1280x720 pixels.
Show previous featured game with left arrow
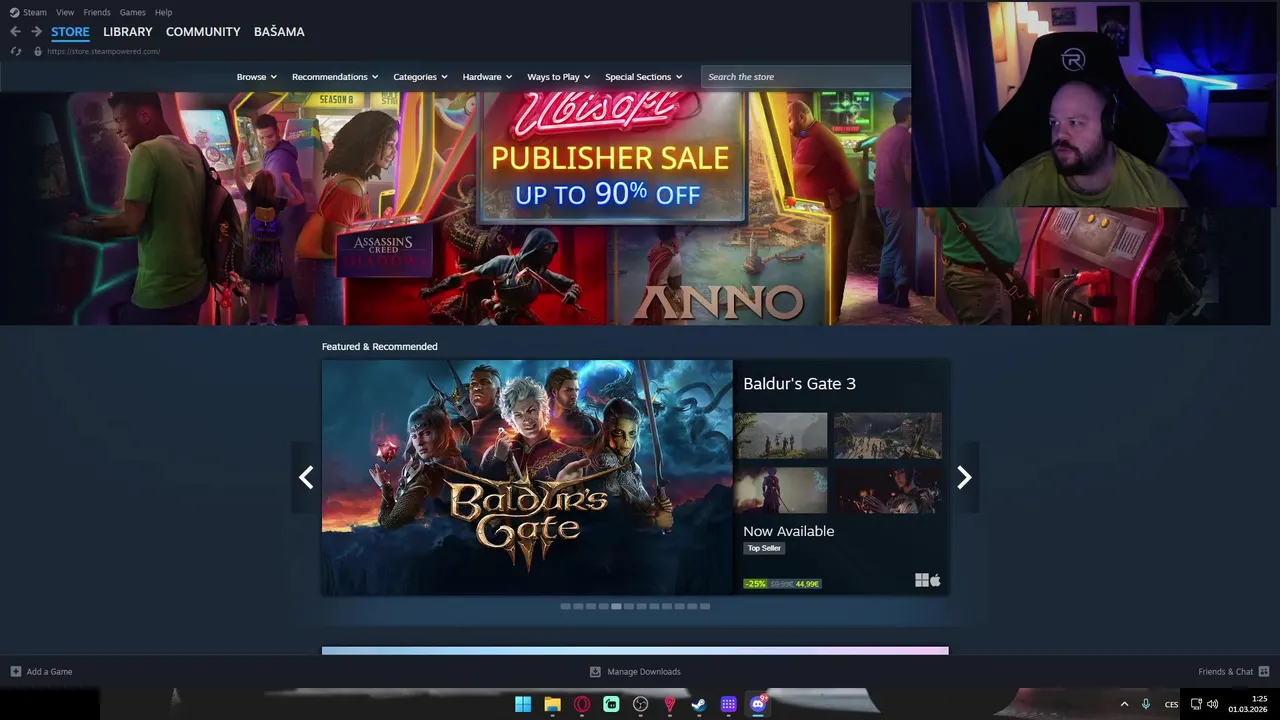pyautogui.click(x=306, y=478)
